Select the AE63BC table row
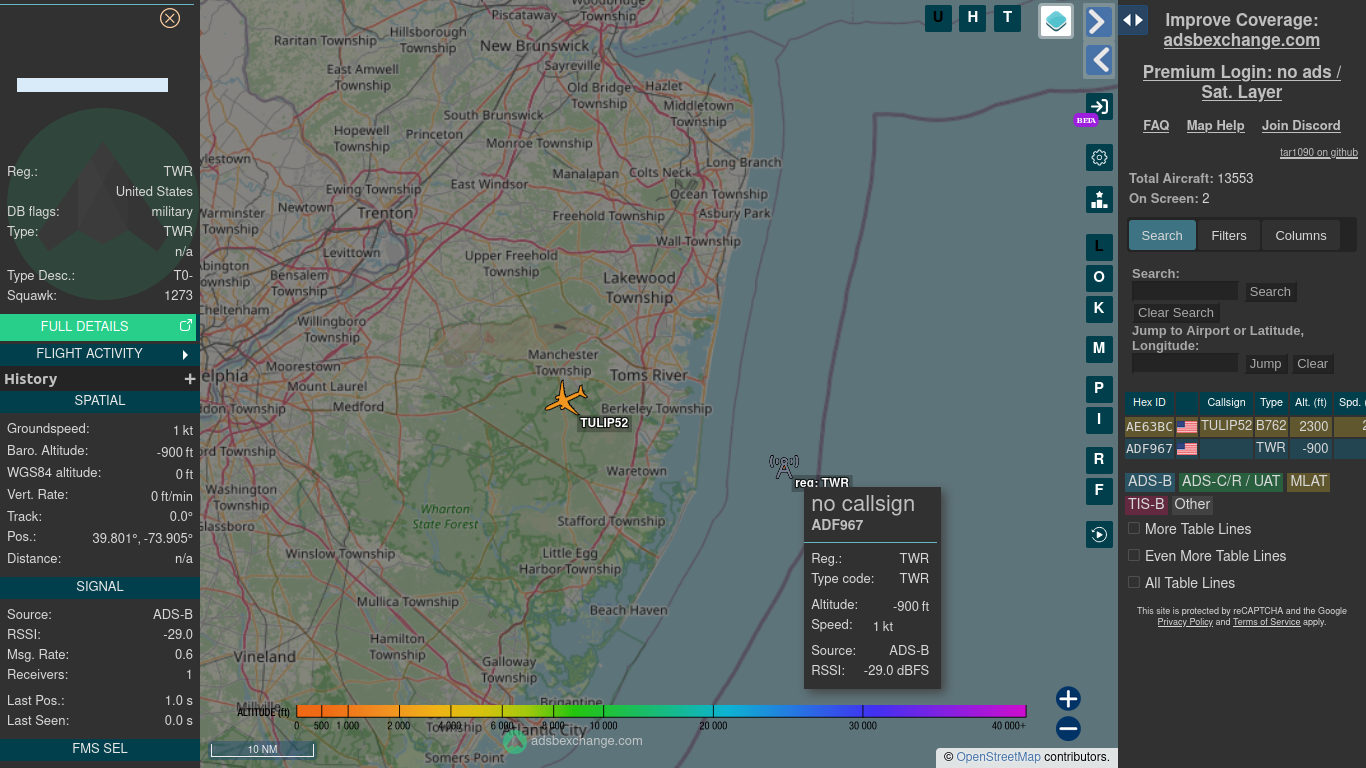This screenshot has width=1366, height=768. point(1245,426)
